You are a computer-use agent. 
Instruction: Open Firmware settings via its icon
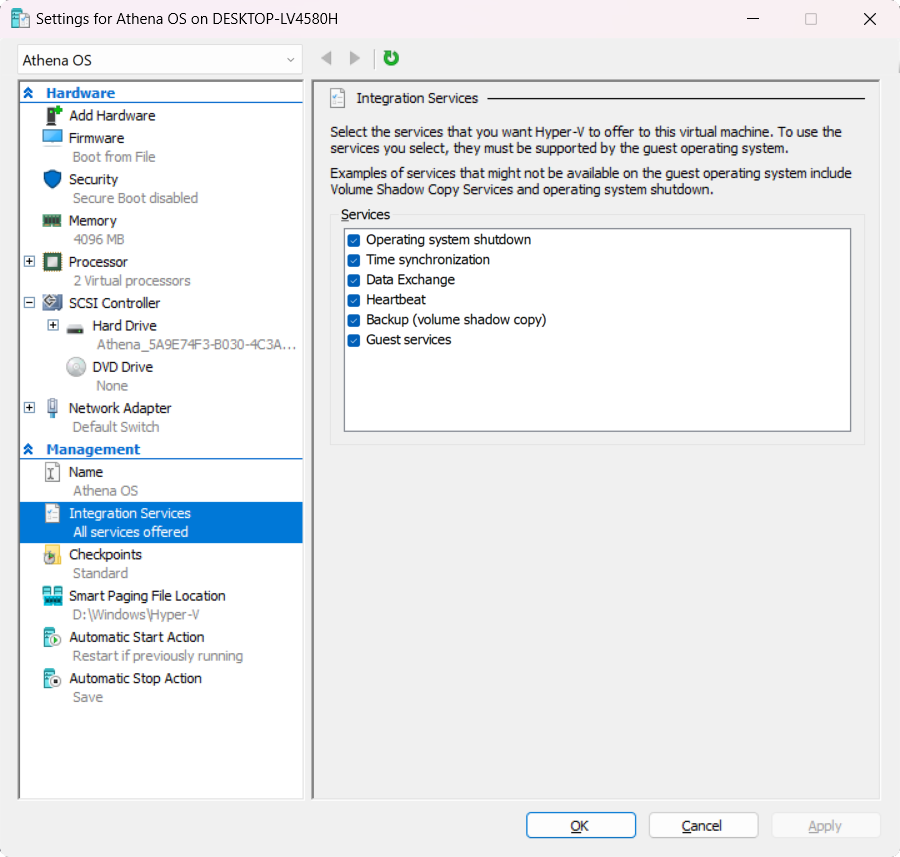(52, 137)
